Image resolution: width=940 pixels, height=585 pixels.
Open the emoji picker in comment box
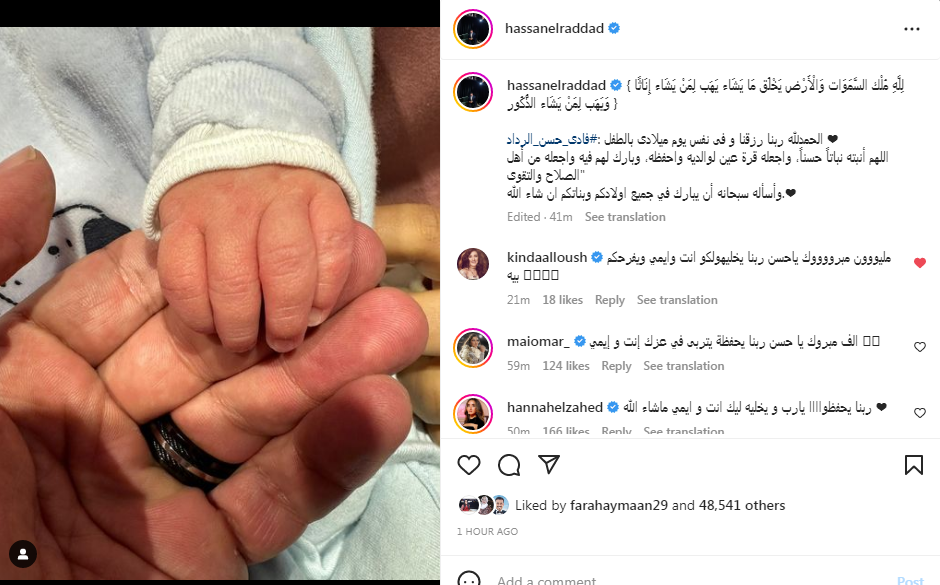[x=469, y=580]
